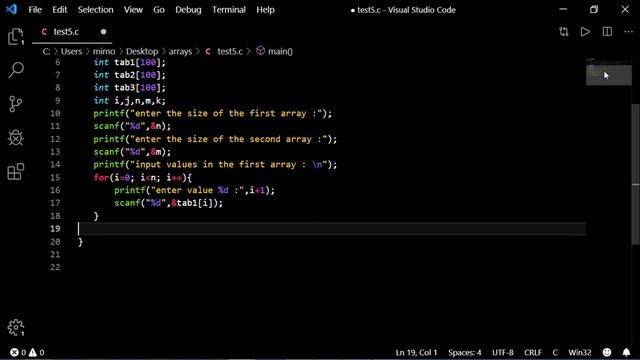Click the unsaved dot on test5.c tab
Screen dimensions: 640x360
tap(103, 31)
